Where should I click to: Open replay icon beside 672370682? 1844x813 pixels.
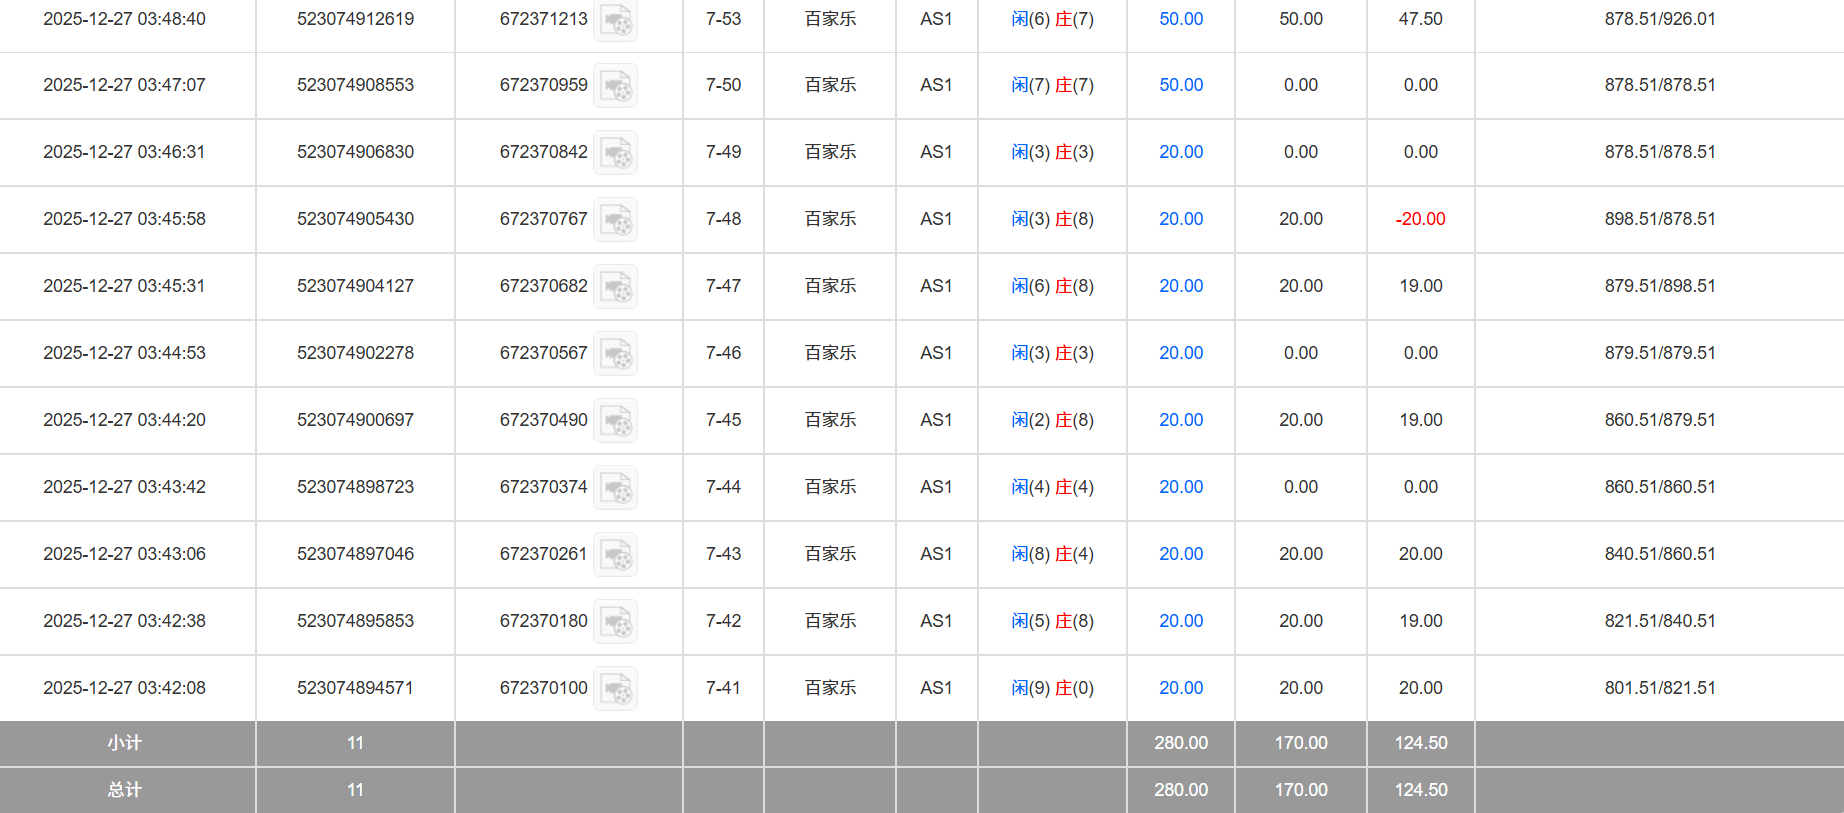[x=615, y=287]
